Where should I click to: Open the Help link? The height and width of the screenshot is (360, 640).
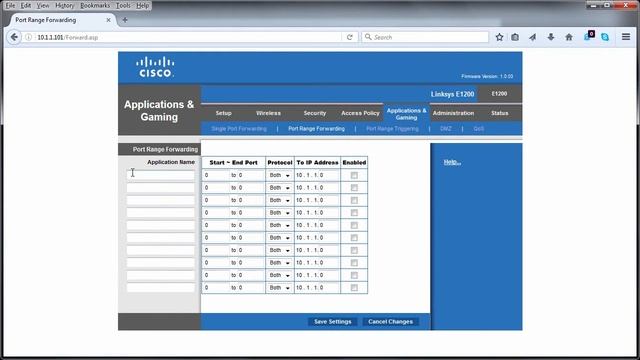(x=452, y=162)
